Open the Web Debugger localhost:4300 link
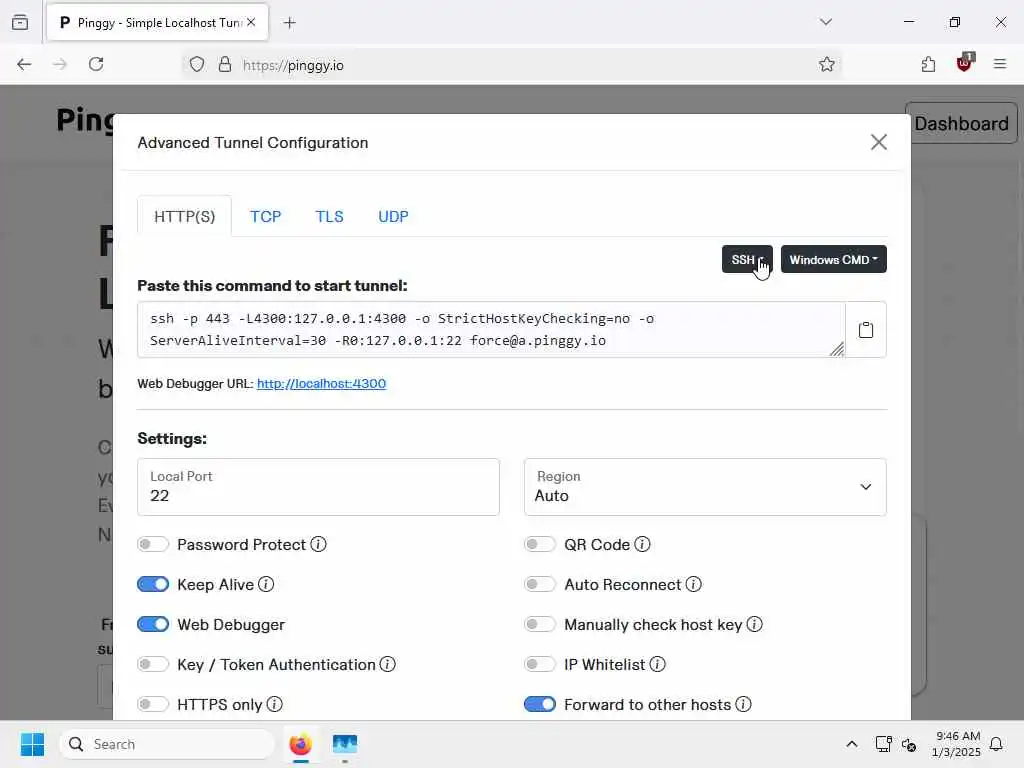 click(321, 383)
